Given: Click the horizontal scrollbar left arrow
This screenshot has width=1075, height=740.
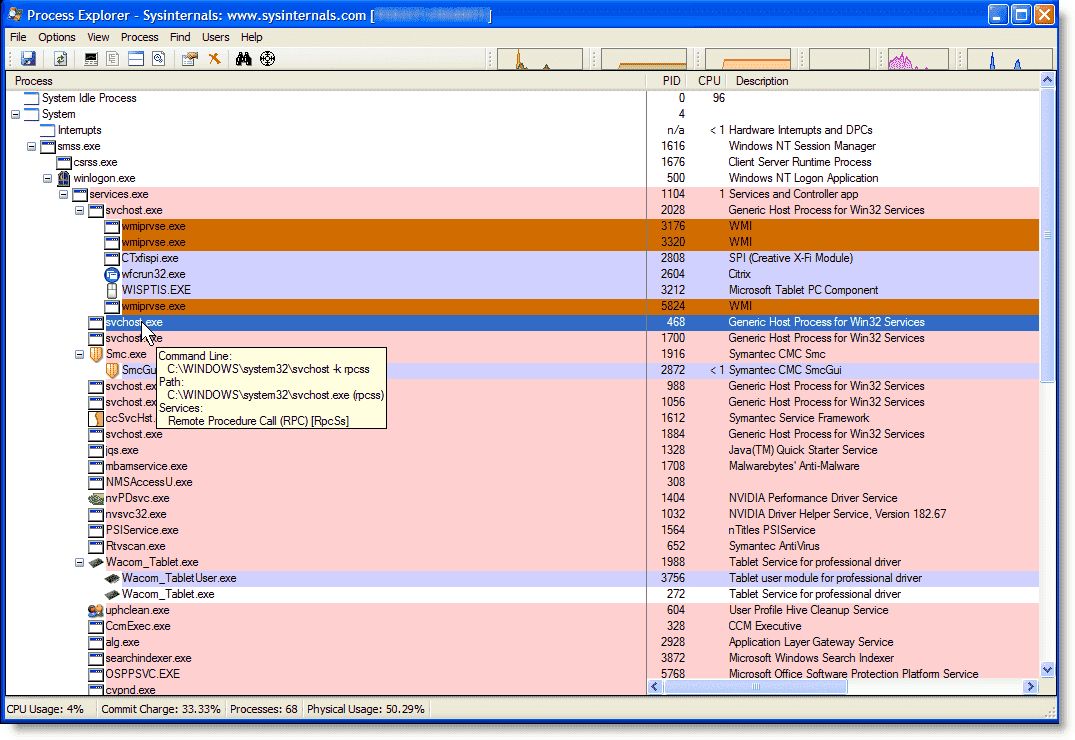Looking at the screenshot, I should pyautogui.click(x=655, y=687).
